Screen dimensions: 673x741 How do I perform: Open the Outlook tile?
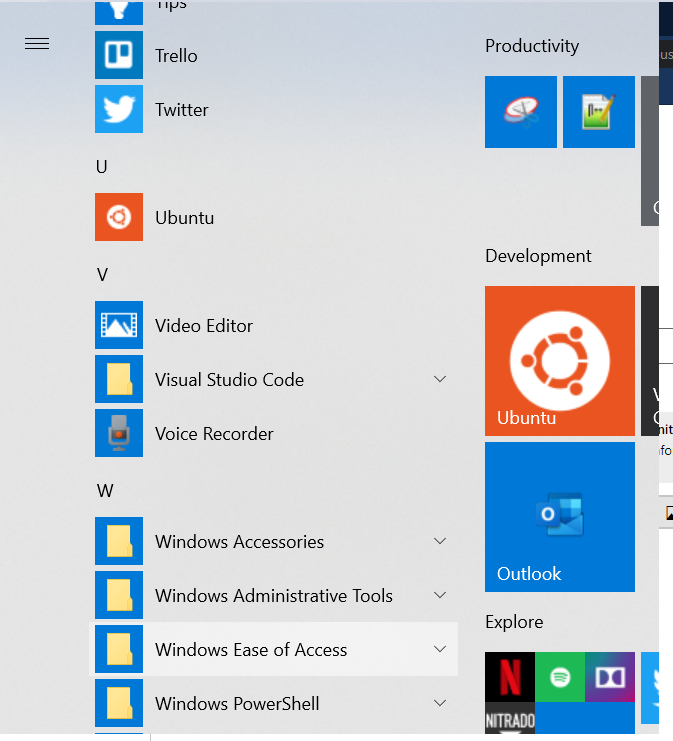[x=560, y=517]
